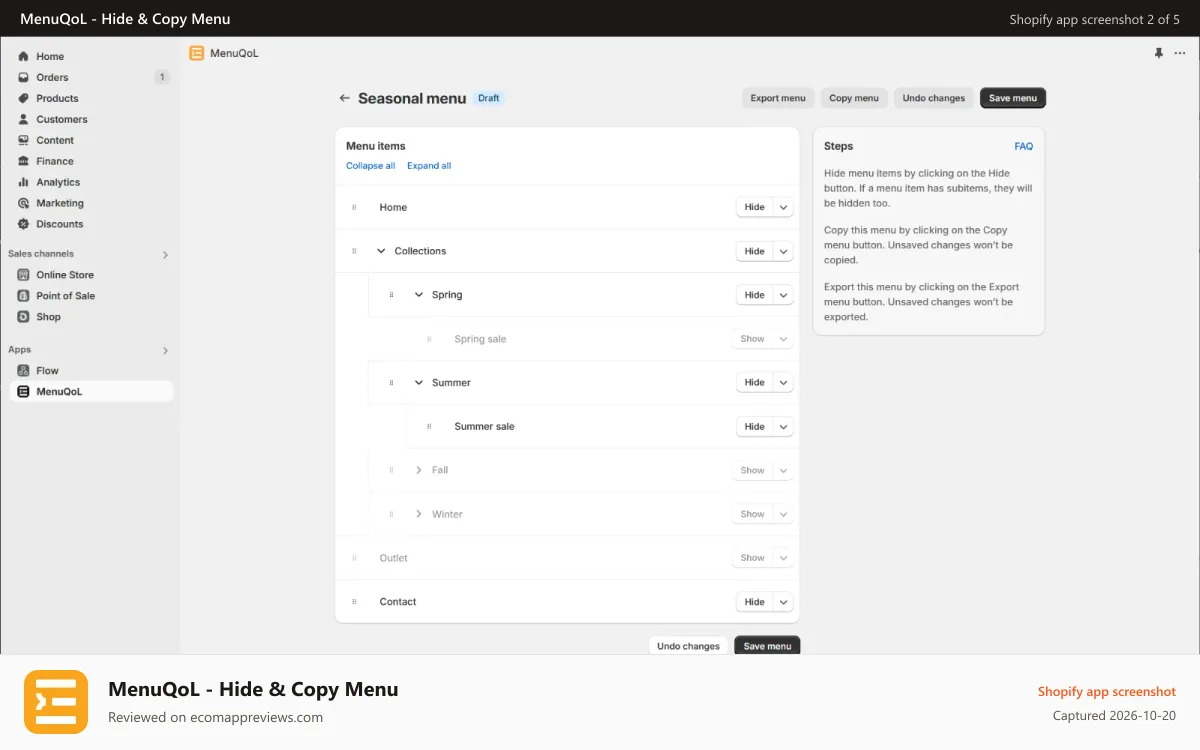The image size is (1200, 750).
Task: Click bottom Save menu button
Action: (767, 646)
